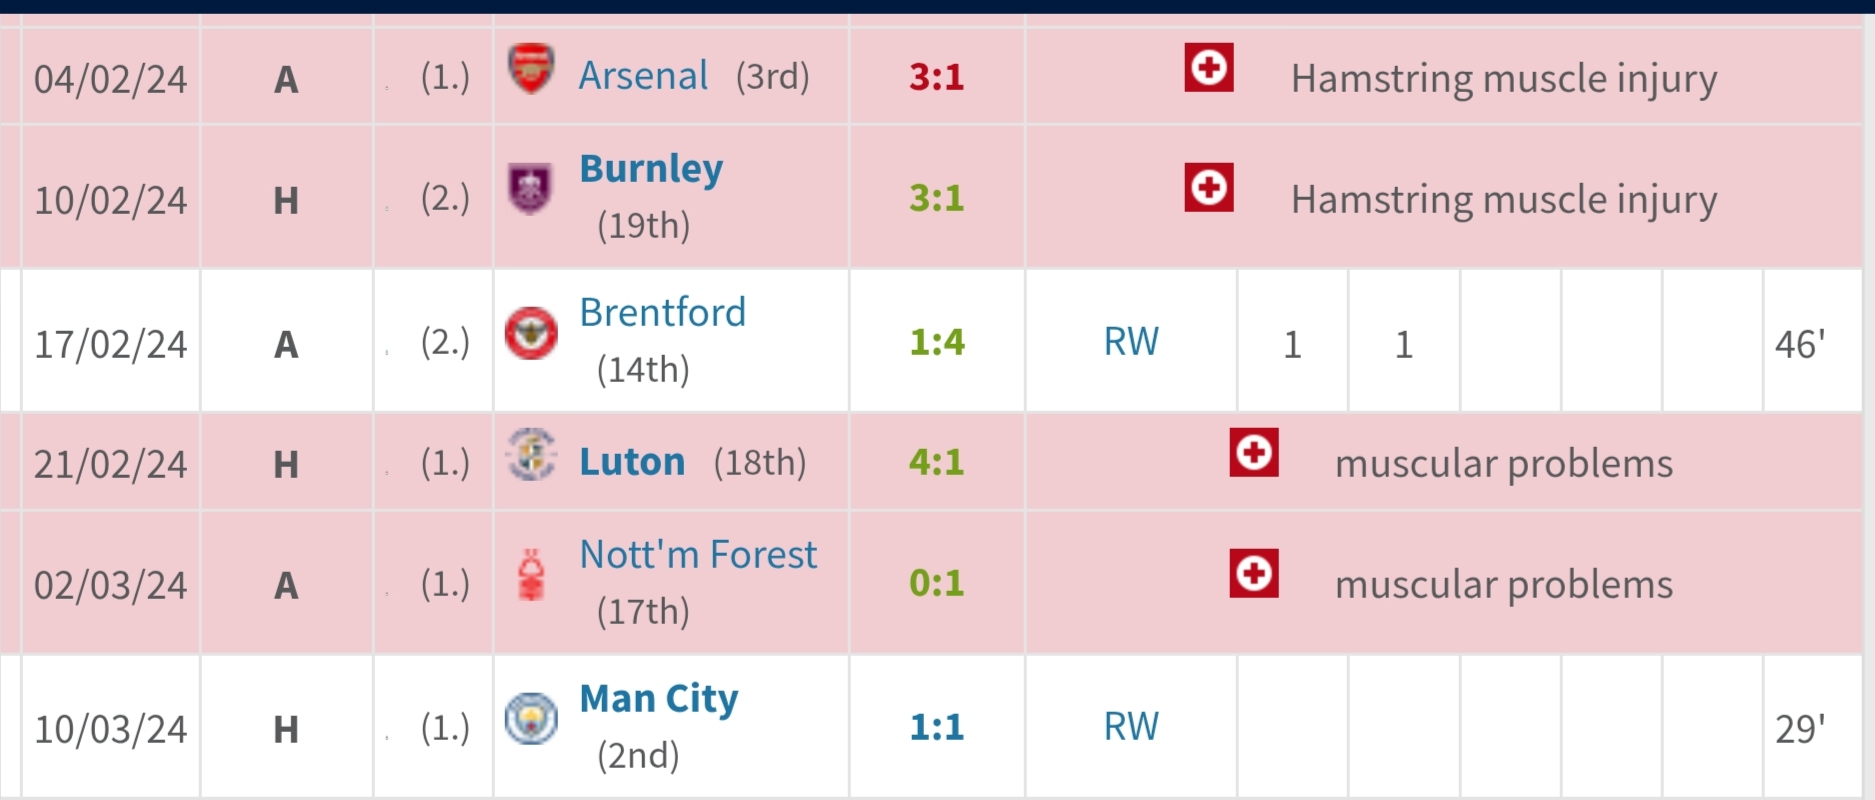Click the Man City club crest
Image resolution: width=1875 pixels, height=800 pixels.
531,718
